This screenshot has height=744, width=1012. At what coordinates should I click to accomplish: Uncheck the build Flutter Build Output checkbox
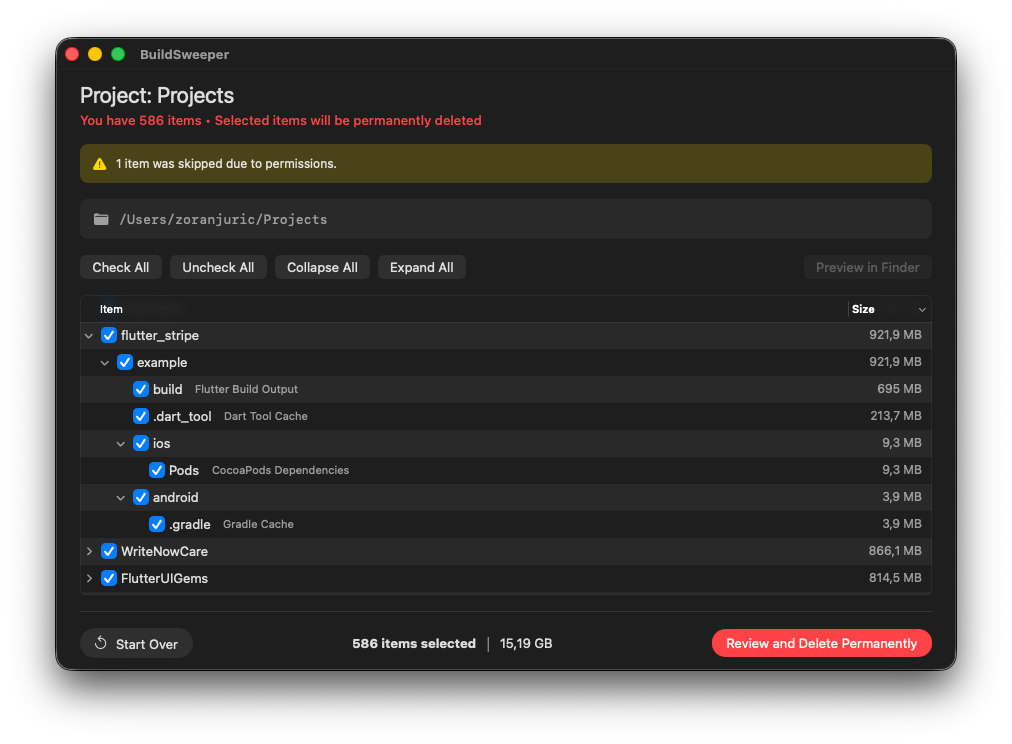coord(141,389)
